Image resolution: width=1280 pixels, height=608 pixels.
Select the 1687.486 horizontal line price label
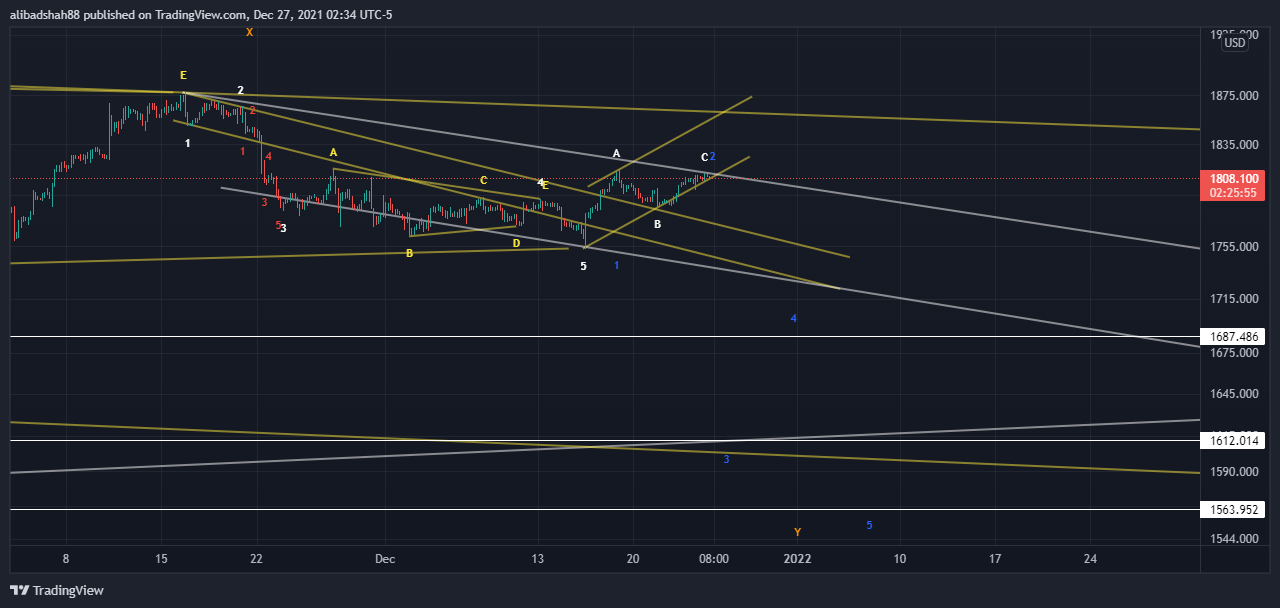coord(1231,337)
